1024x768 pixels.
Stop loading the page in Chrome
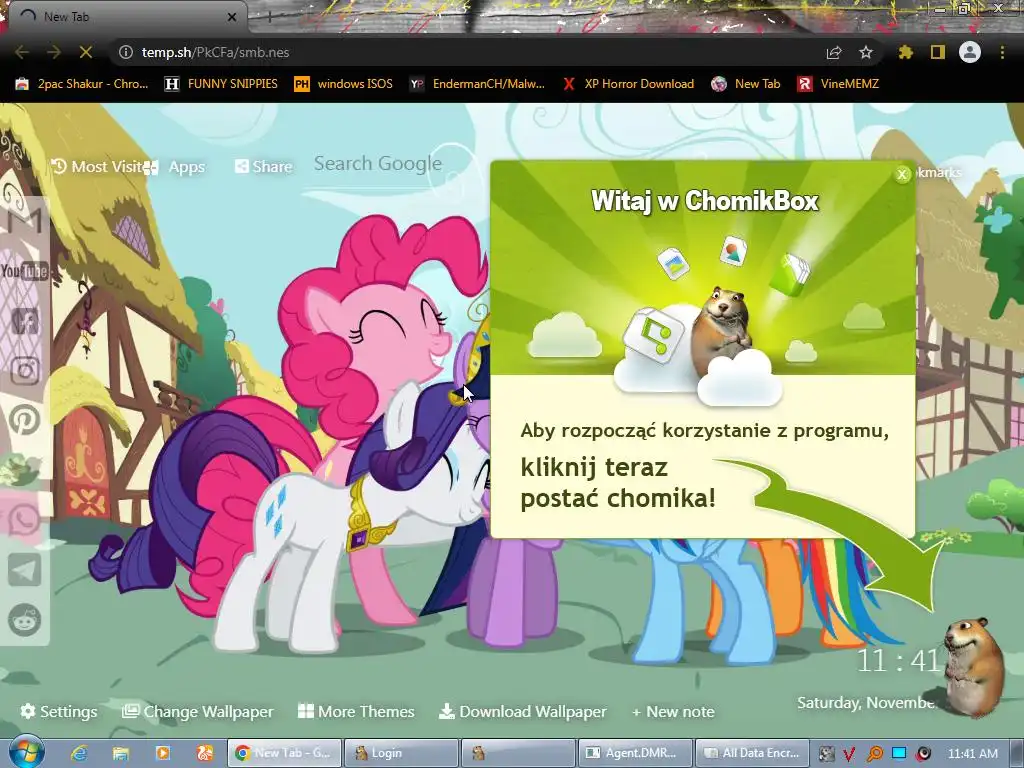(86, 52)
